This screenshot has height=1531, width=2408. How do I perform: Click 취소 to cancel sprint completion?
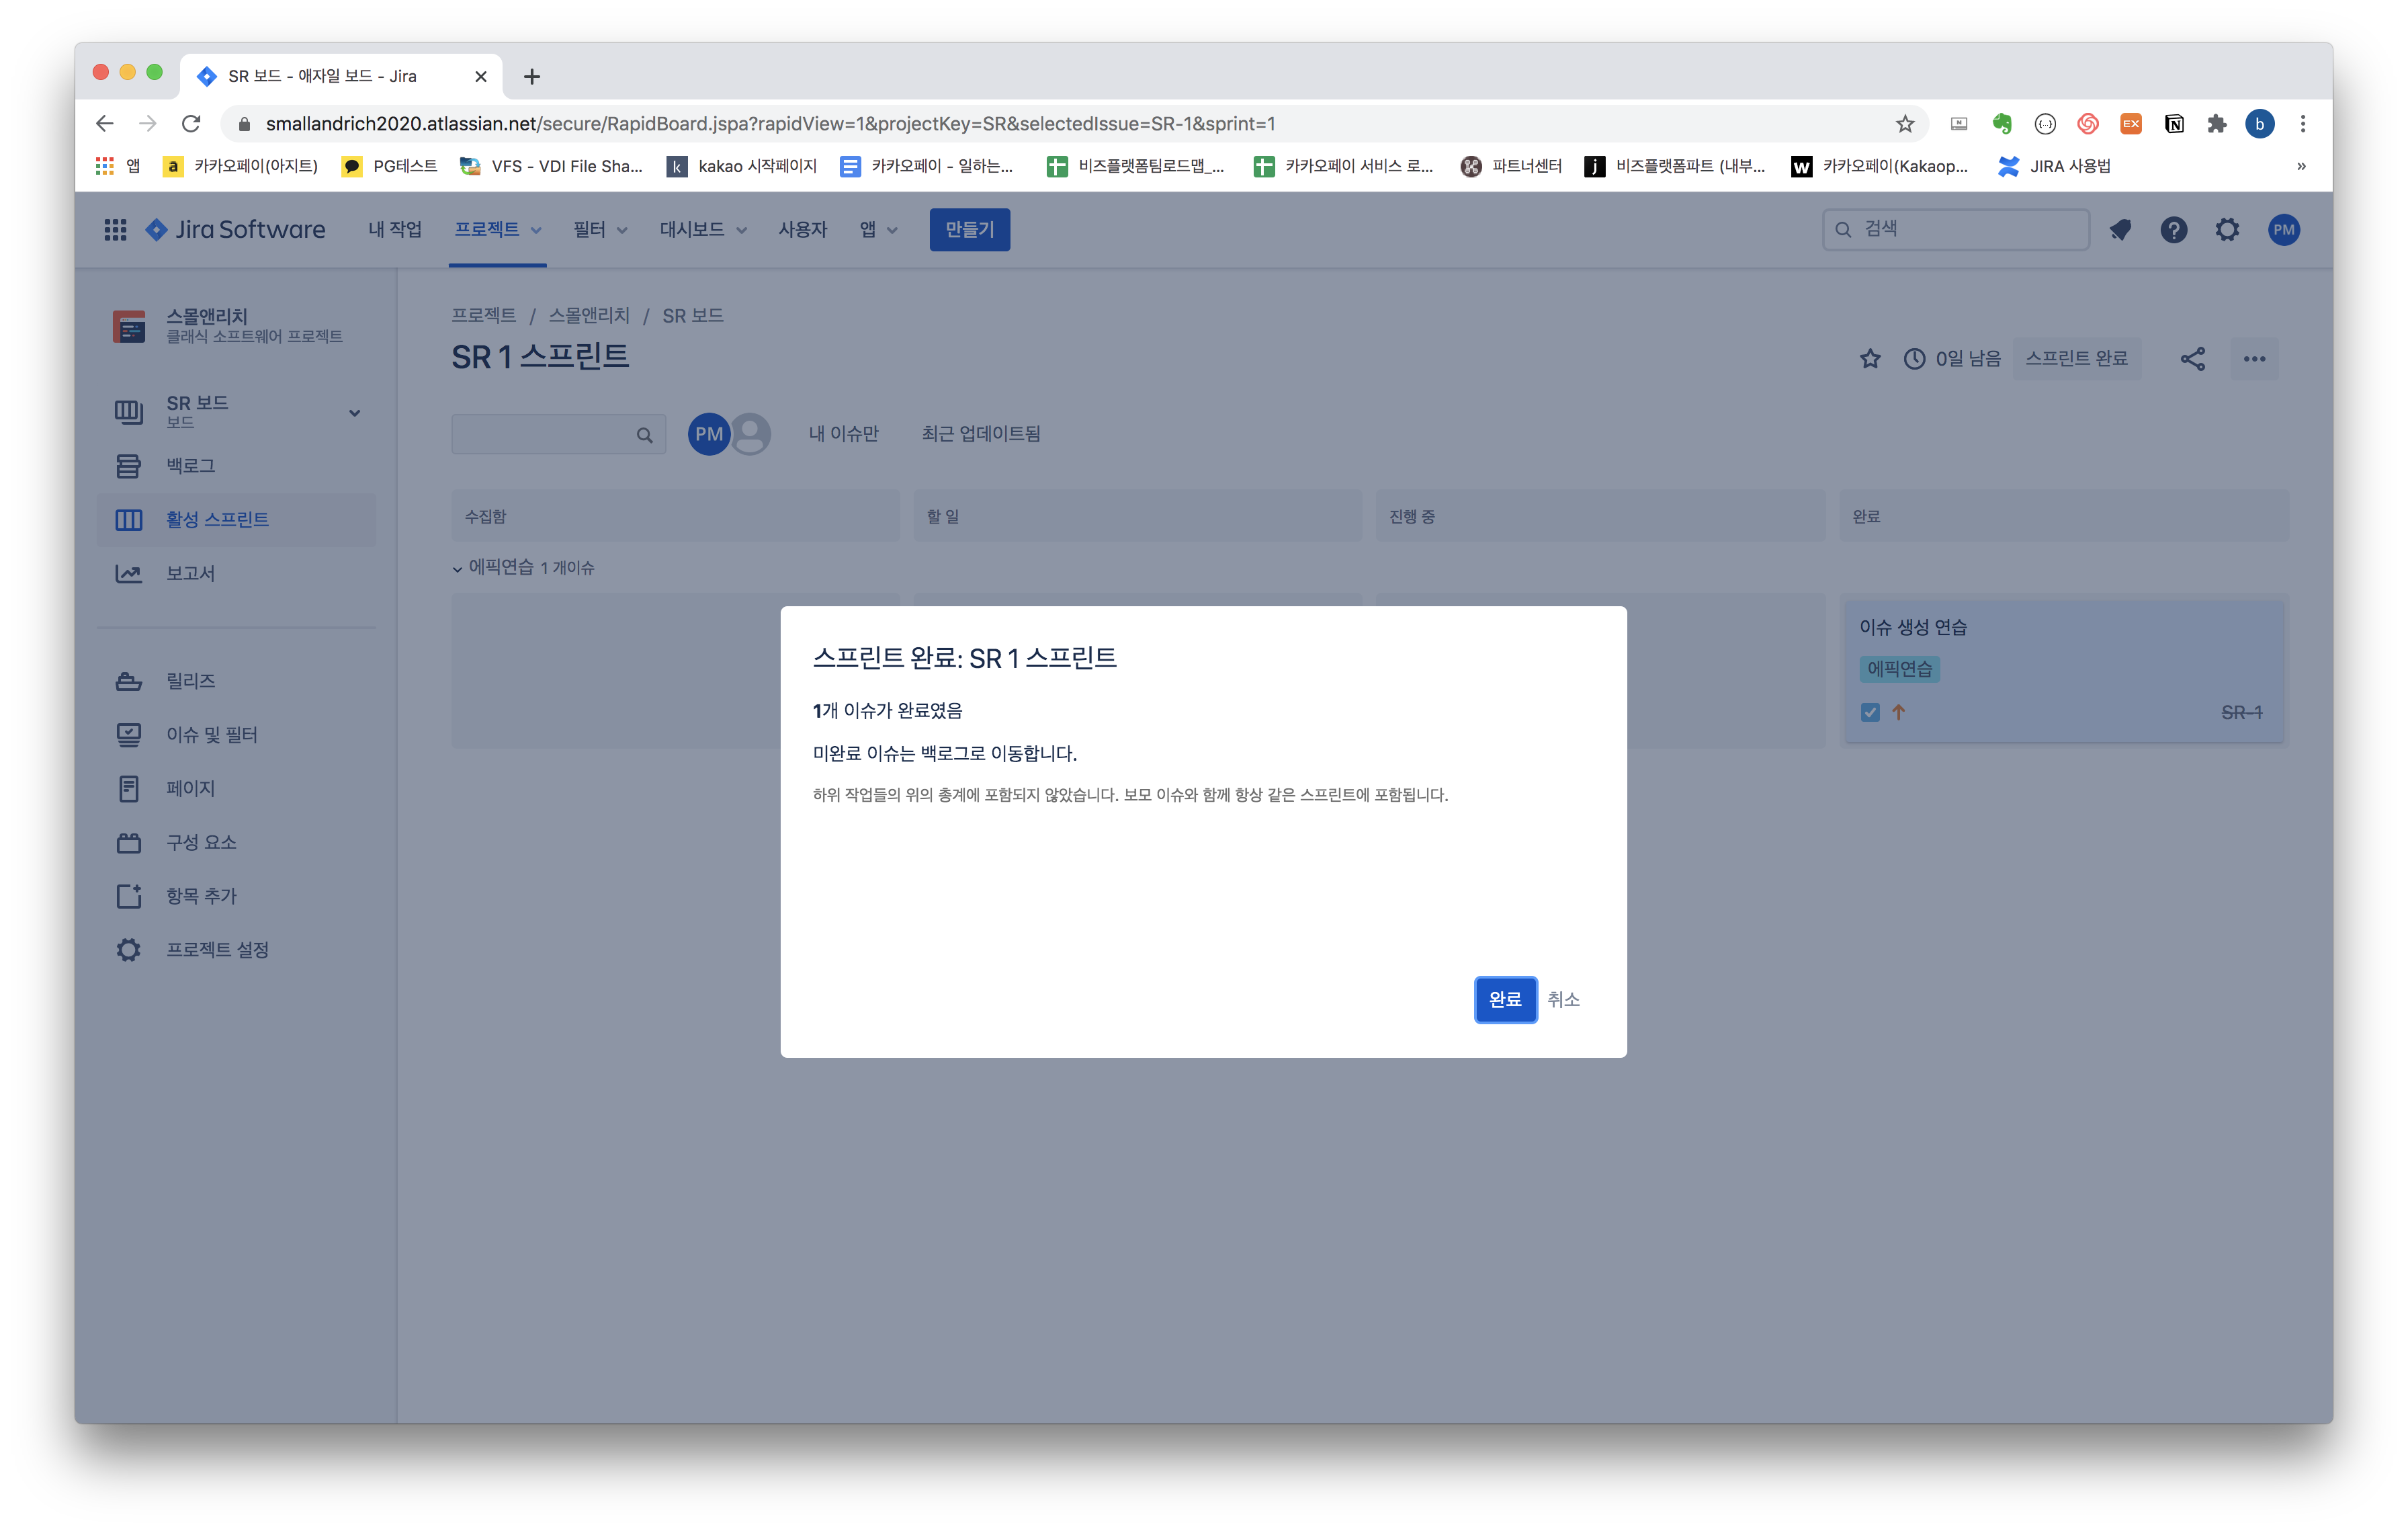(x=1563, y=999)
